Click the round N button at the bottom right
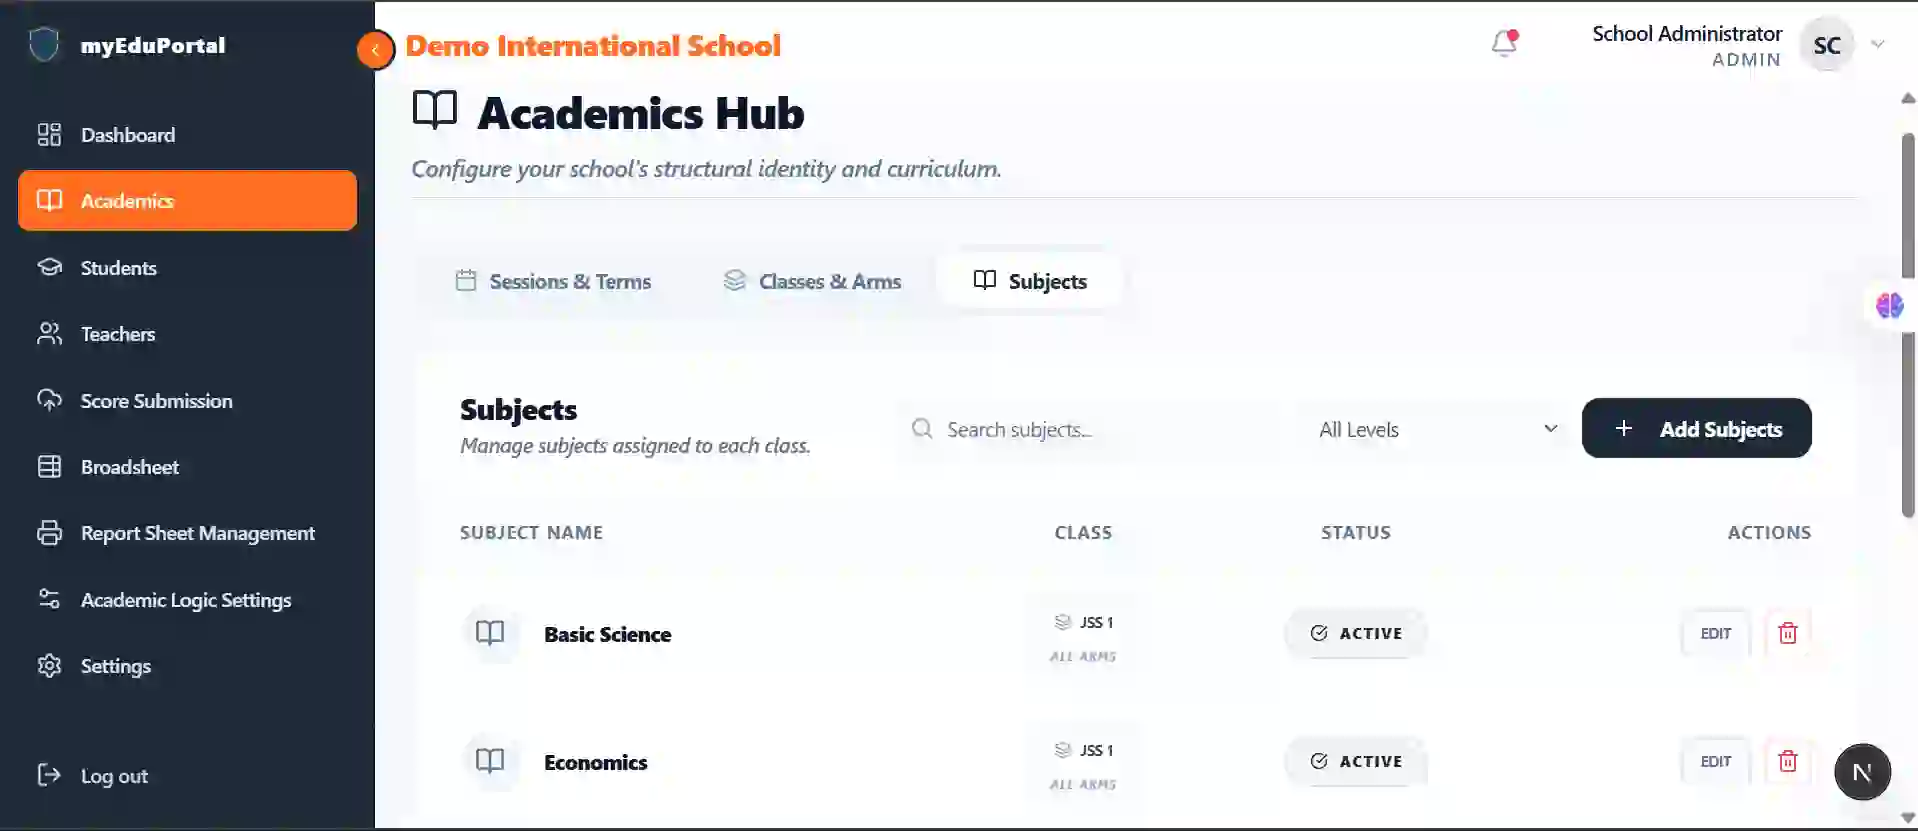Image resolution: width=1918 pixels, height=831 pixels. (x=1862, y=772)
